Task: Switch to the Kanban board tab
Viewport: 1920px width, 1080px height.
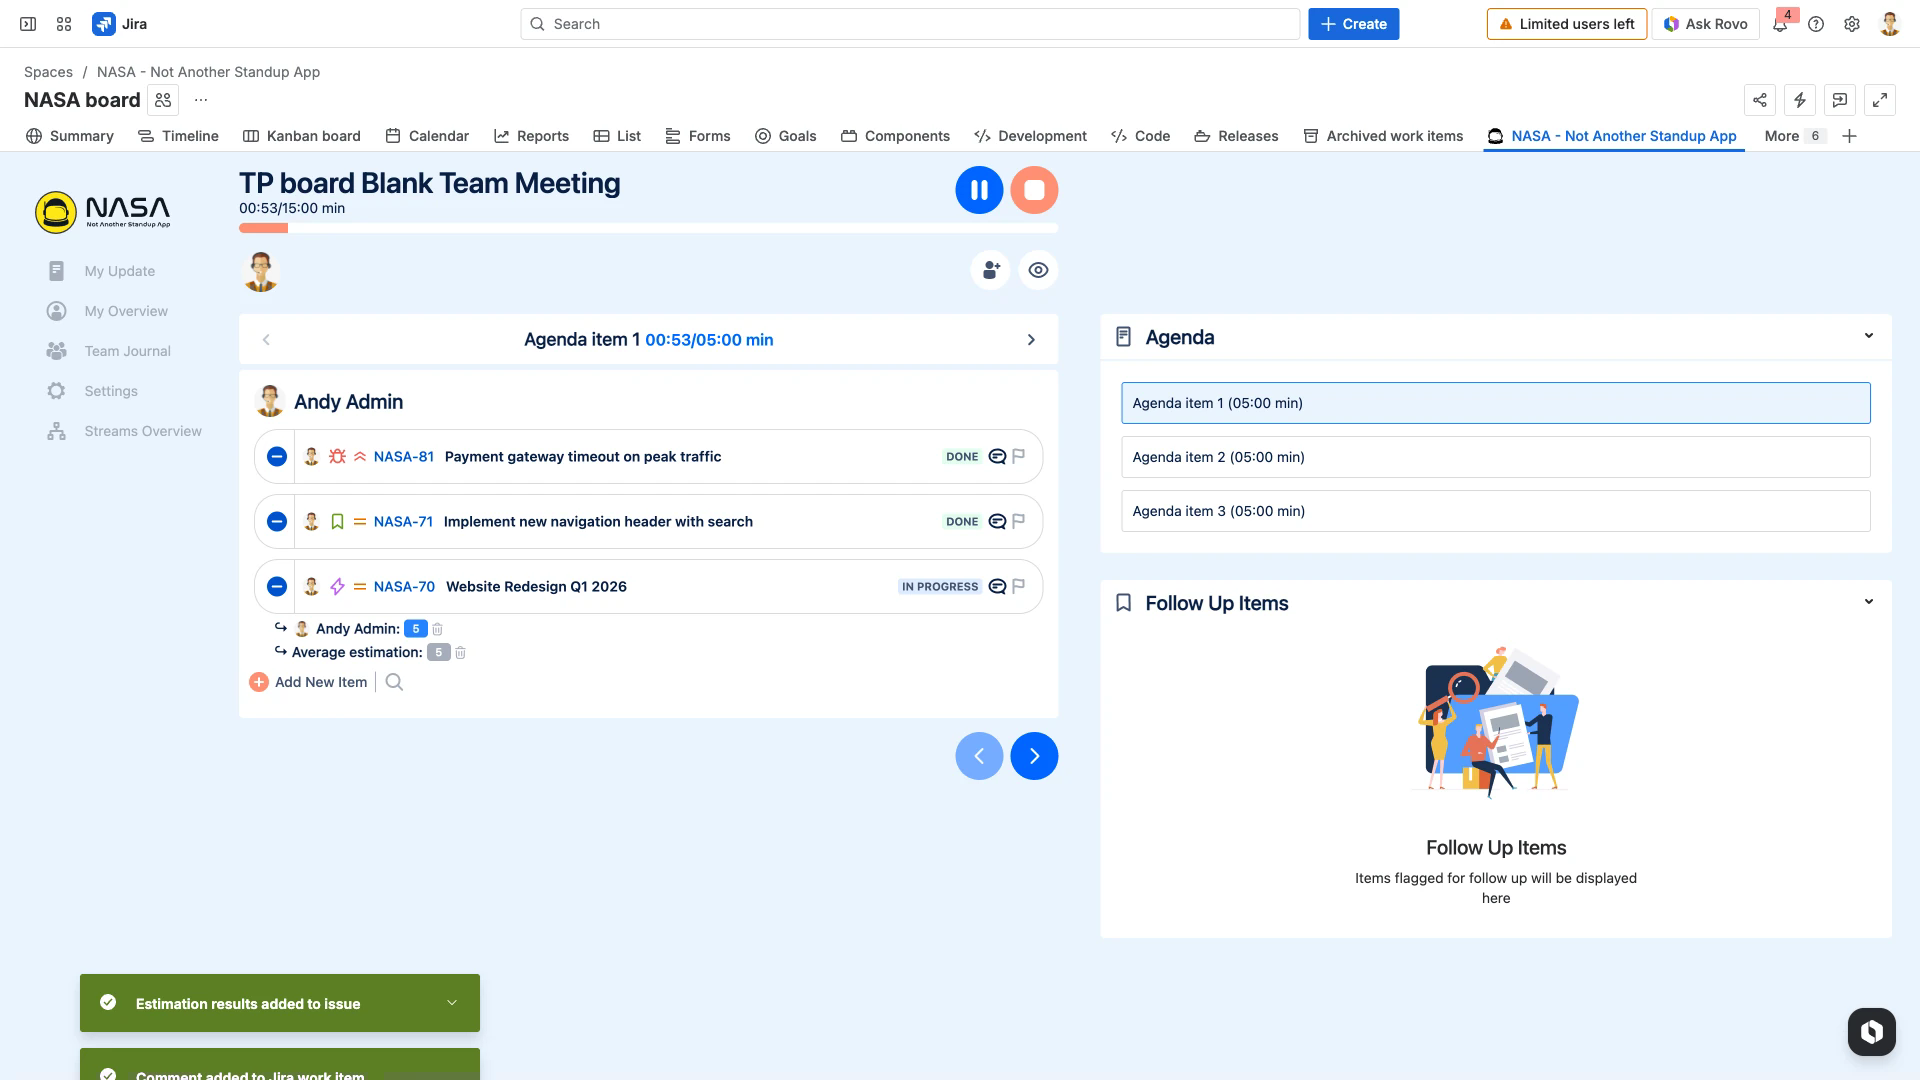Action: [x=313, y=136]
